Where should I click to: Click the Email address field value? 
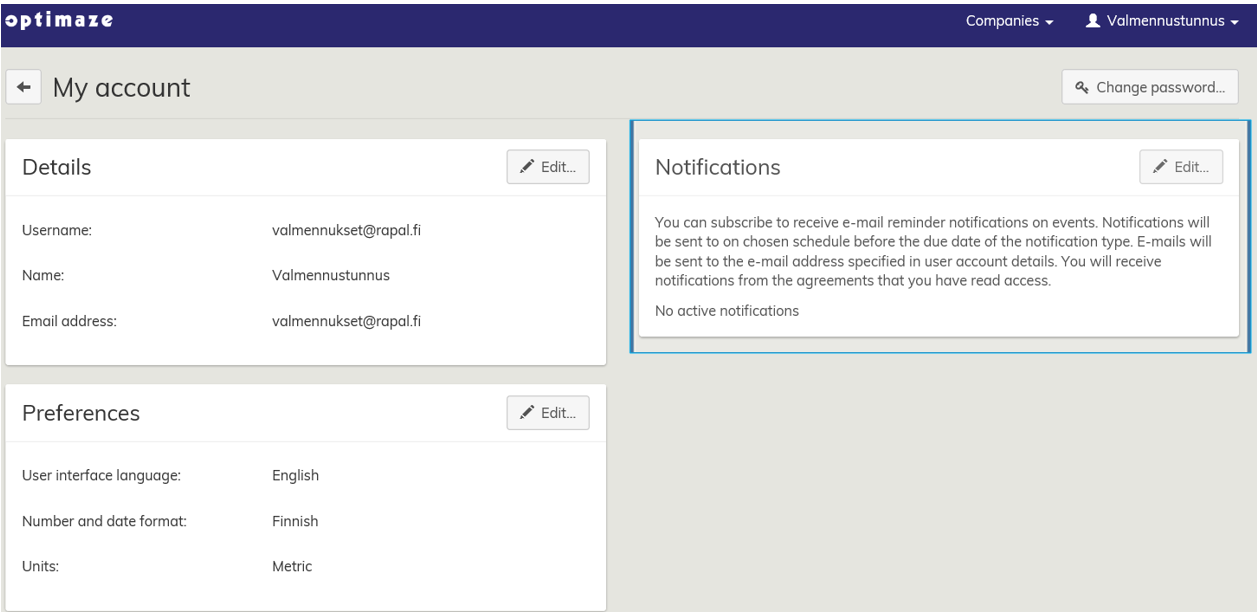pos(346,321)
